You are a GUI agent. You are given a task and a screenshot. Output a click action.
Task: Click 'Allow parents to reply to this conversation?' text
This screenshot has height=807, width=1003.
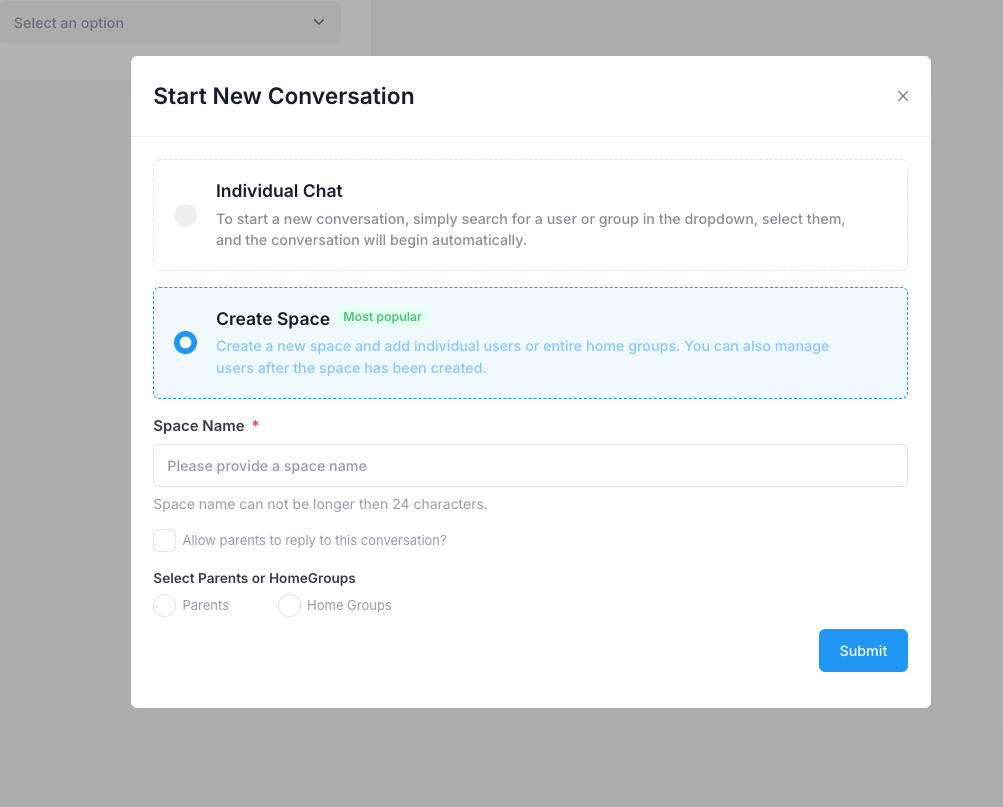click(x=314, y=541)
